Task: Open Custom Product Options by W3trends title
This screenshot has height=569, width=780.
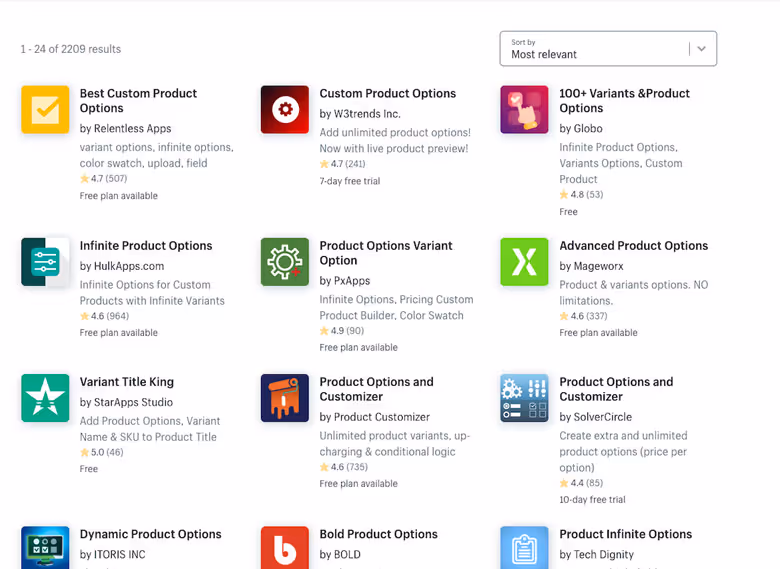Action: pos(388,94)
